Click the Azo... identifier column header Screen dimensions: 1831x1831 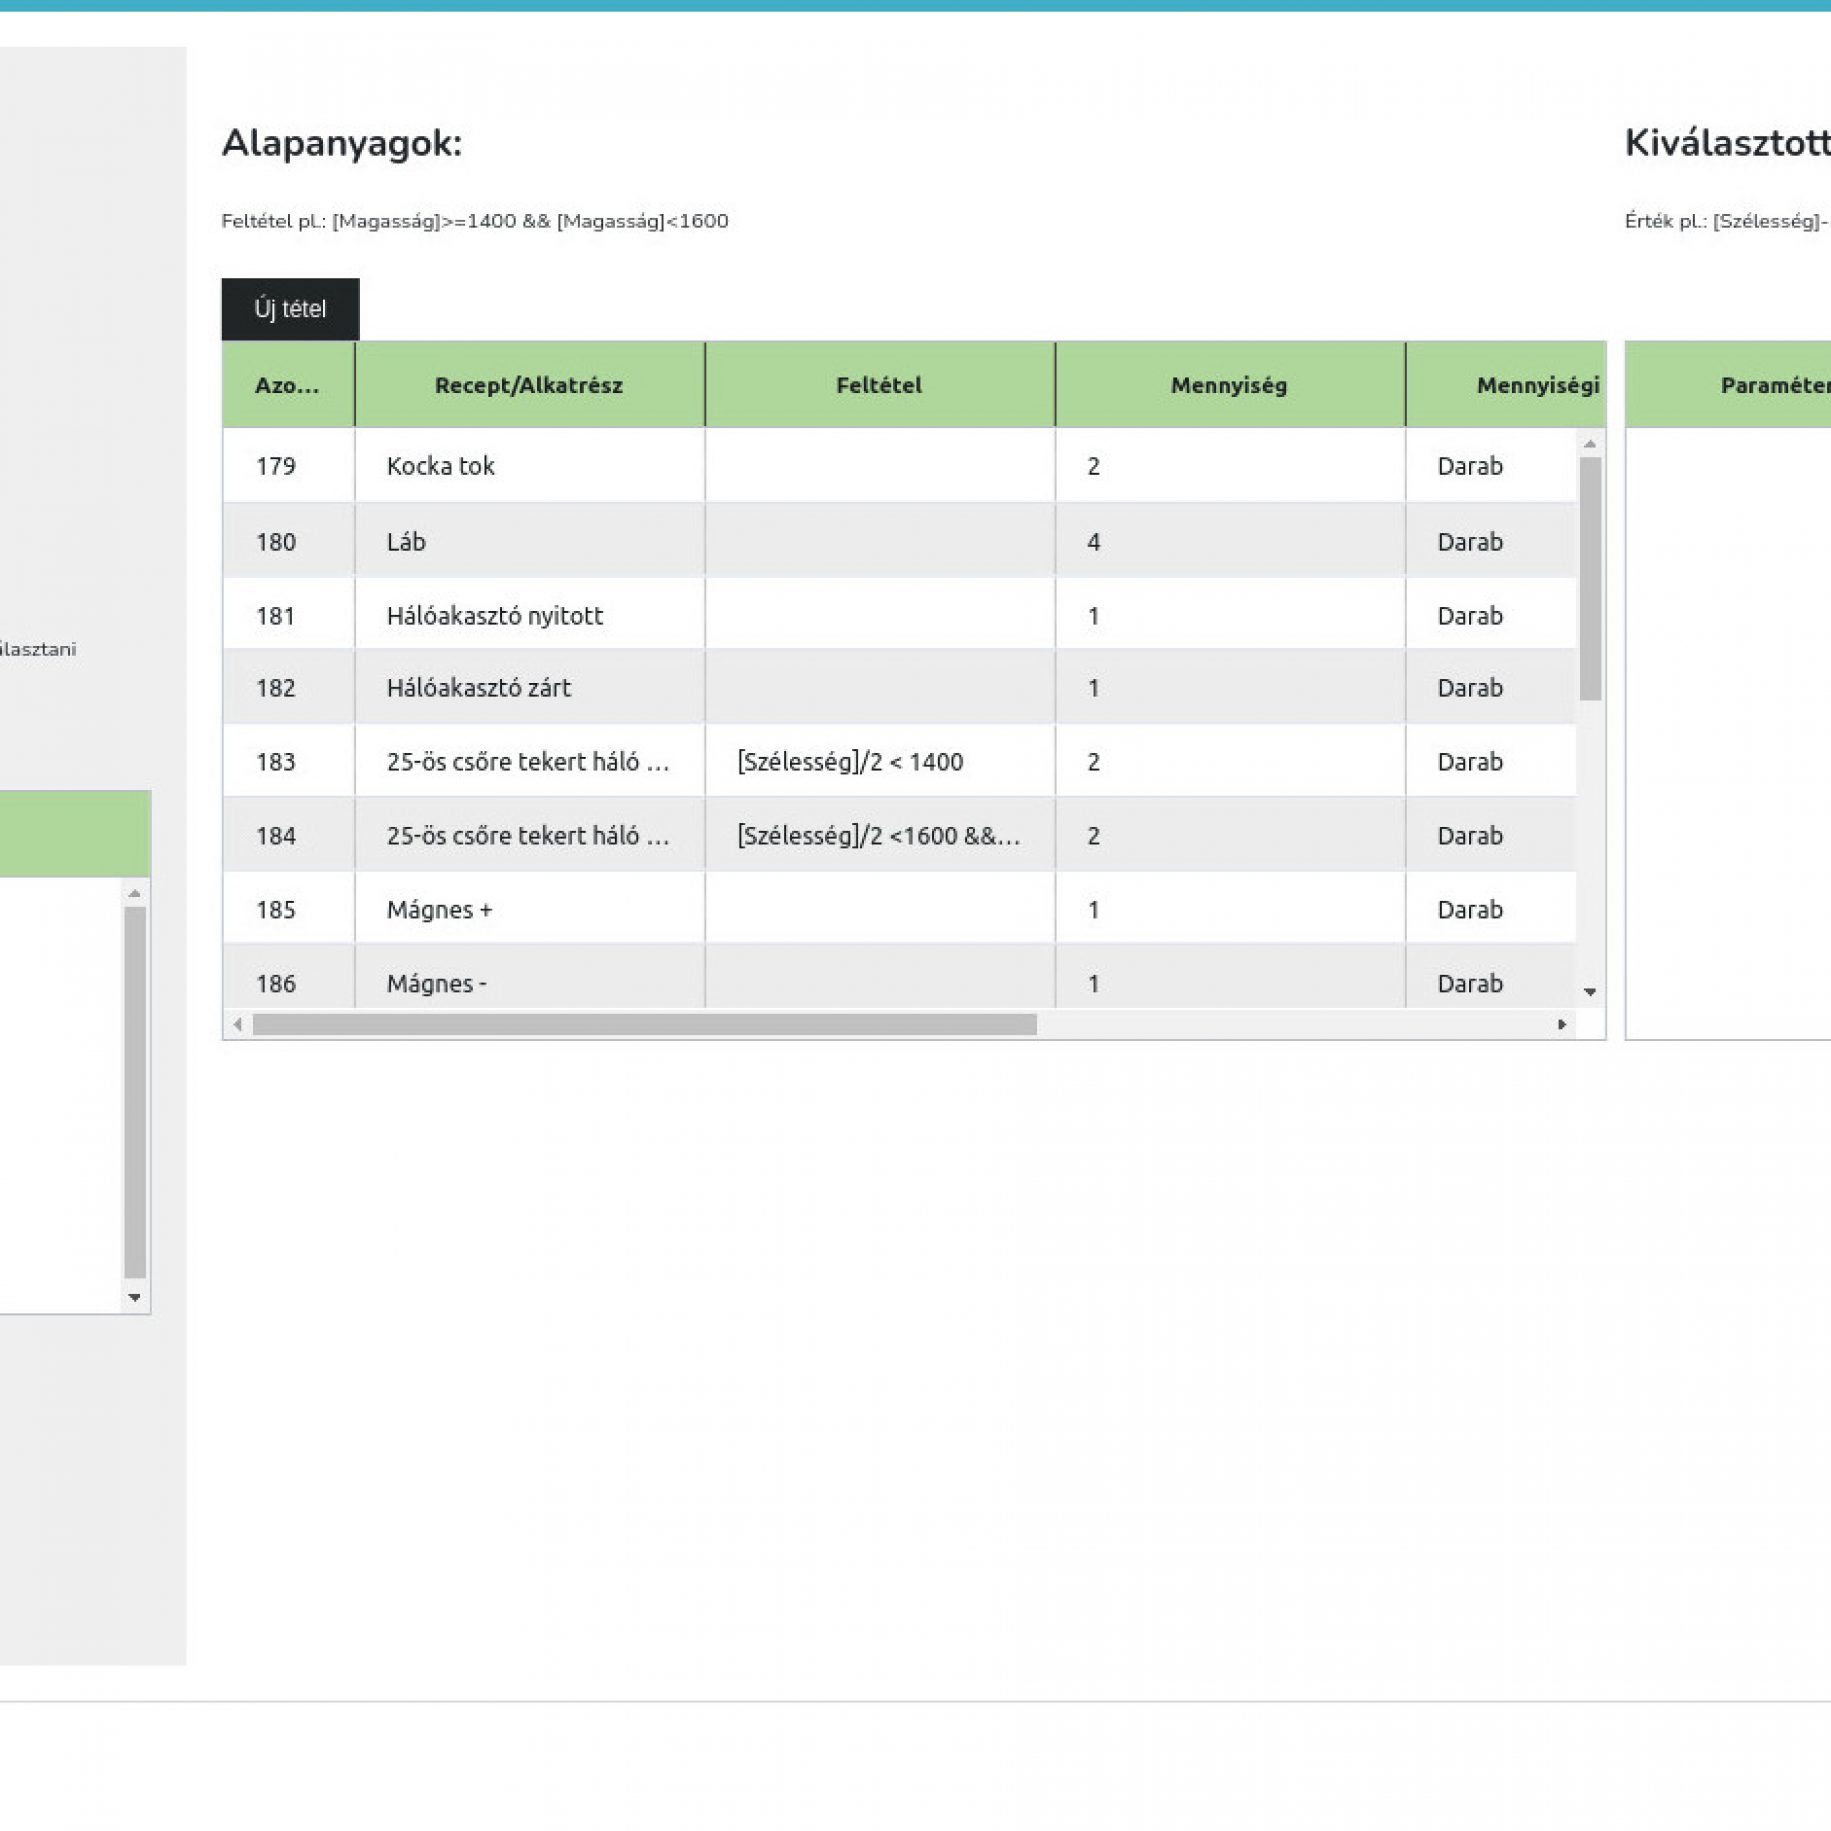[x=287, y=385]
